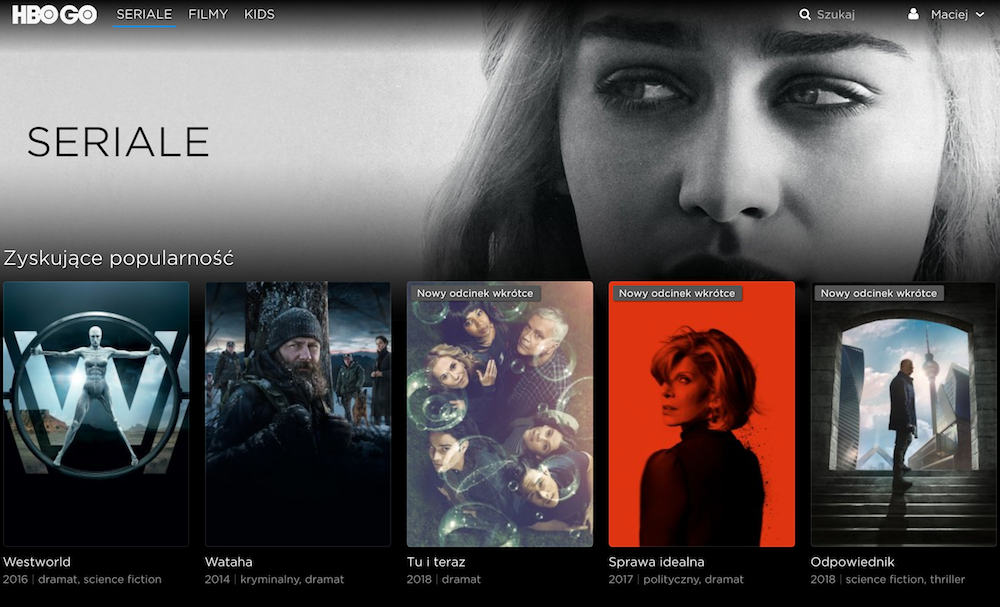Click the Westworld title link
1000x607 pixels.
[37, 562]
